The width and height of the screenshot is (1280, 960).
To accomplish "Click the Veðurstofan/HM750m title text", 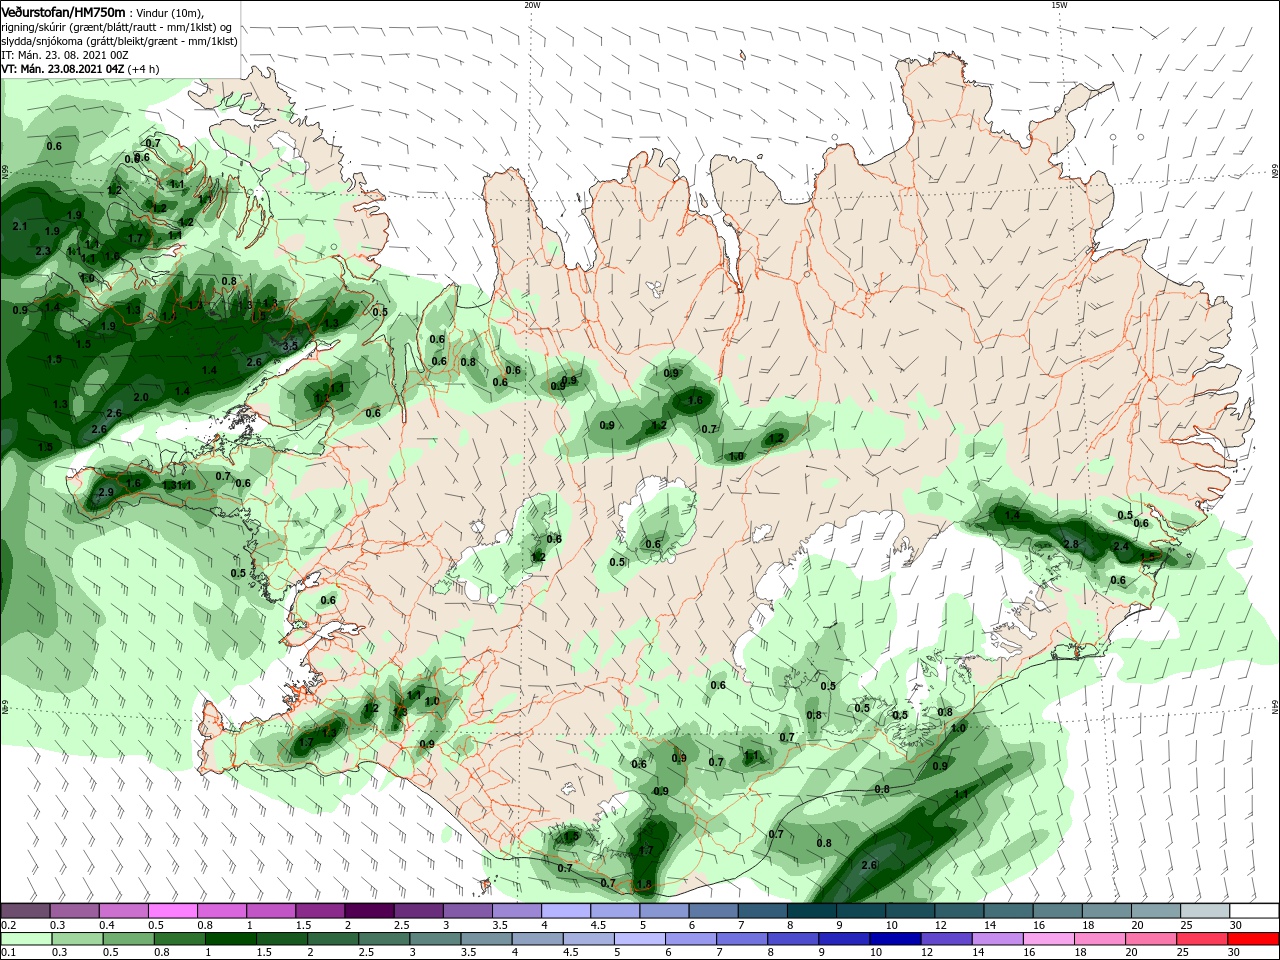I will tap(63, 11).
